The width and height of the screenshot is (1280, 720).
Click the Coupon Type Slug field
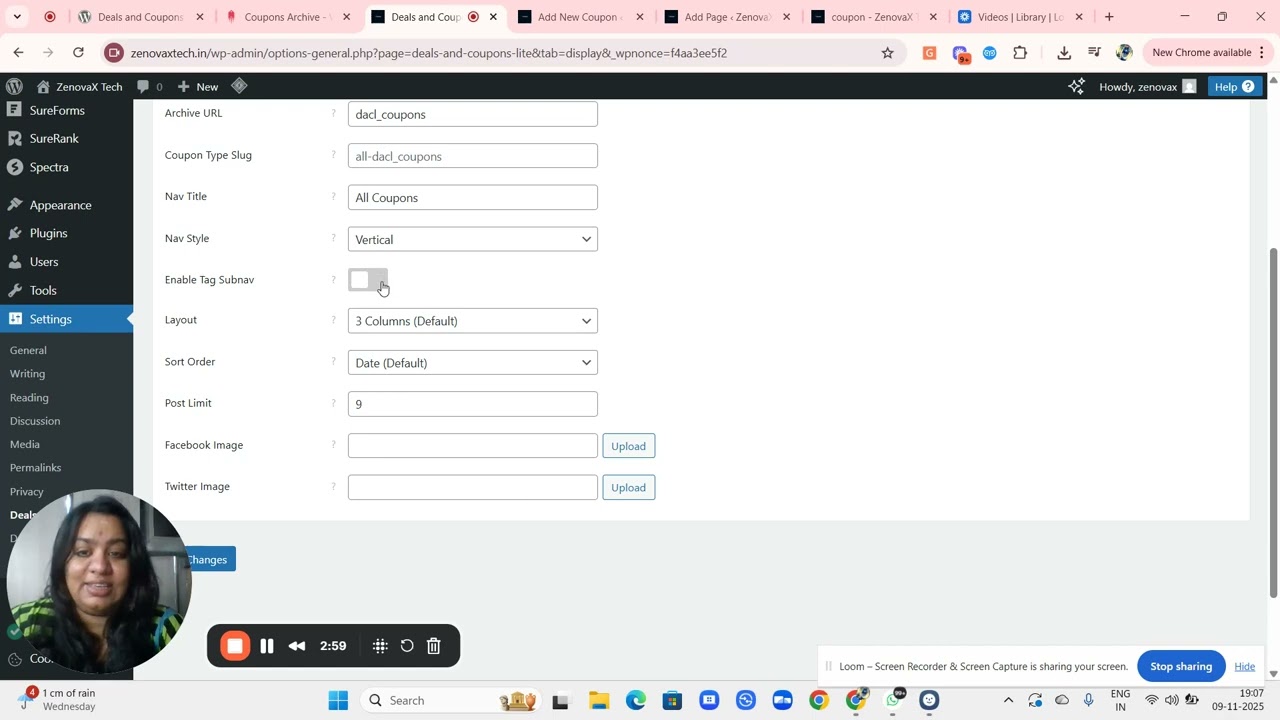coord(473,156)
